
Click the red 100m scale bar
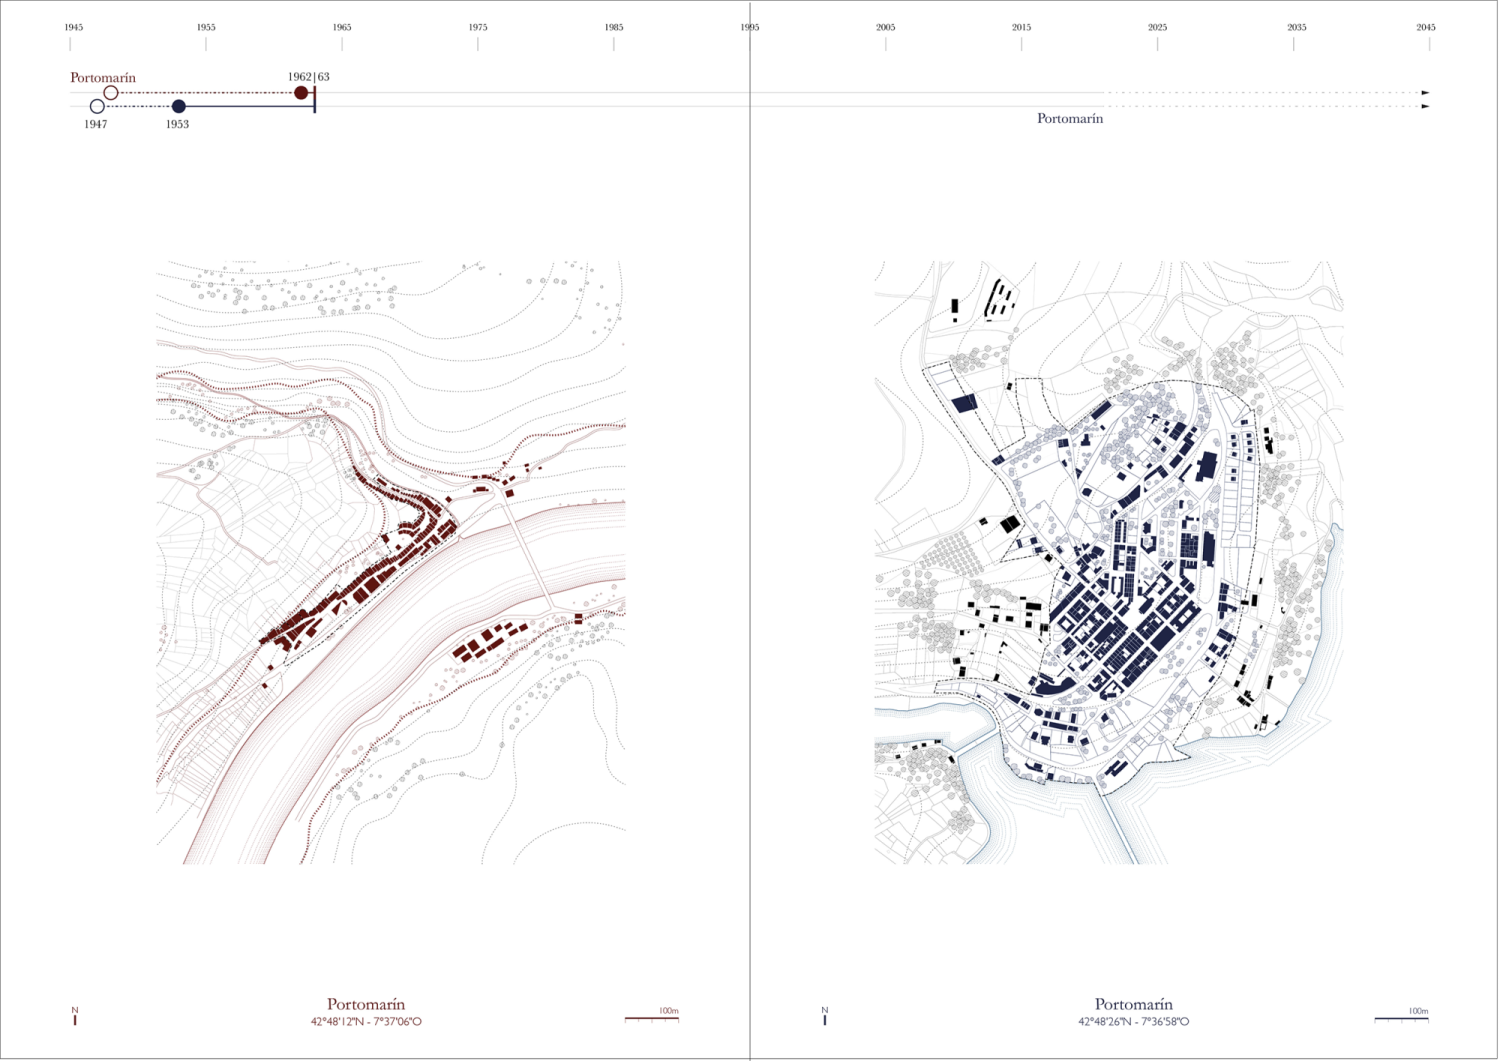[x=652, y=1019]
